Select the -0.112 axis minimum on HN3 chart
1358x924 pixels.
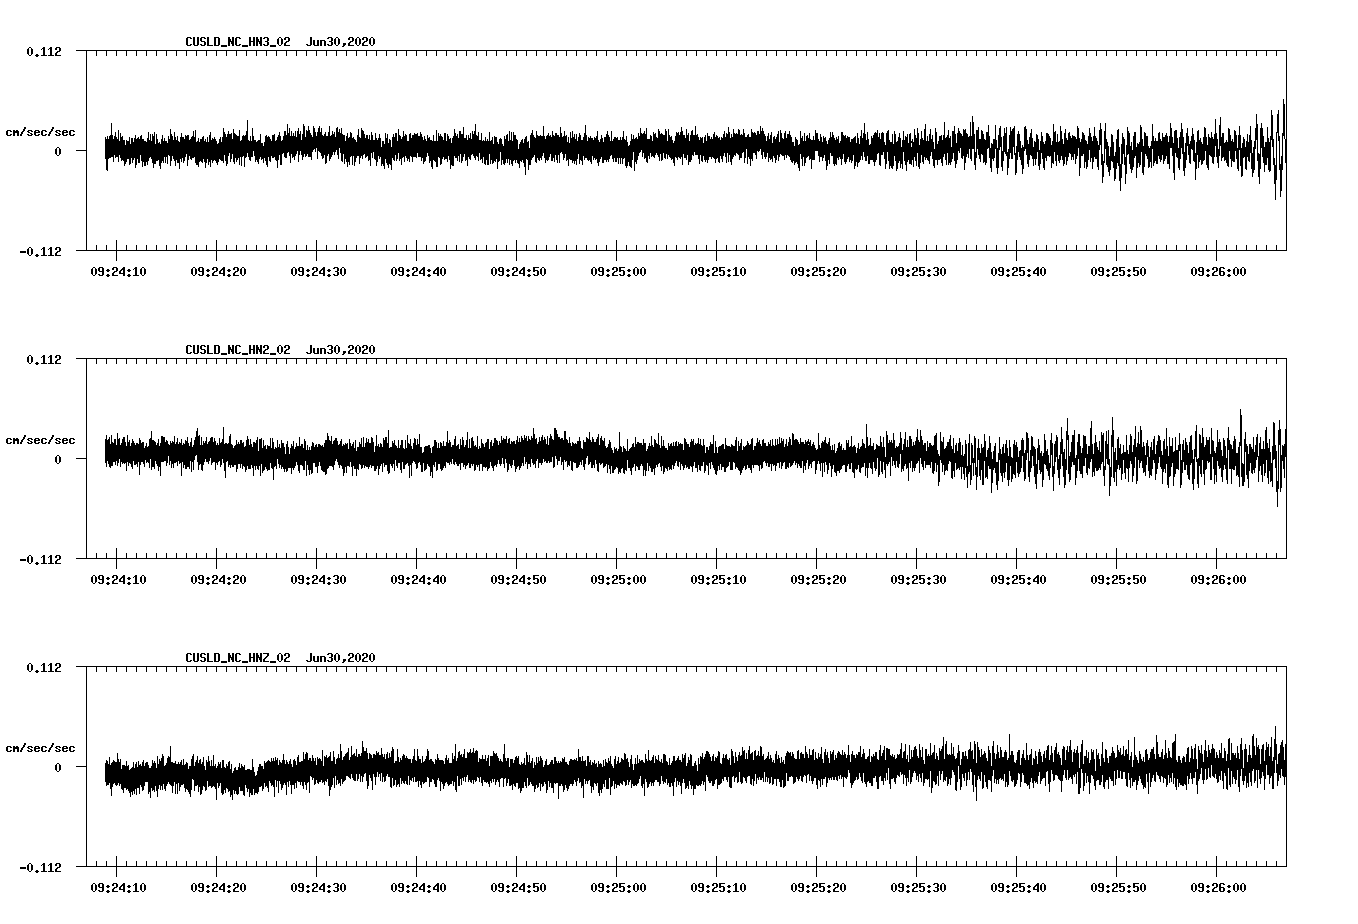click(41, 251)
